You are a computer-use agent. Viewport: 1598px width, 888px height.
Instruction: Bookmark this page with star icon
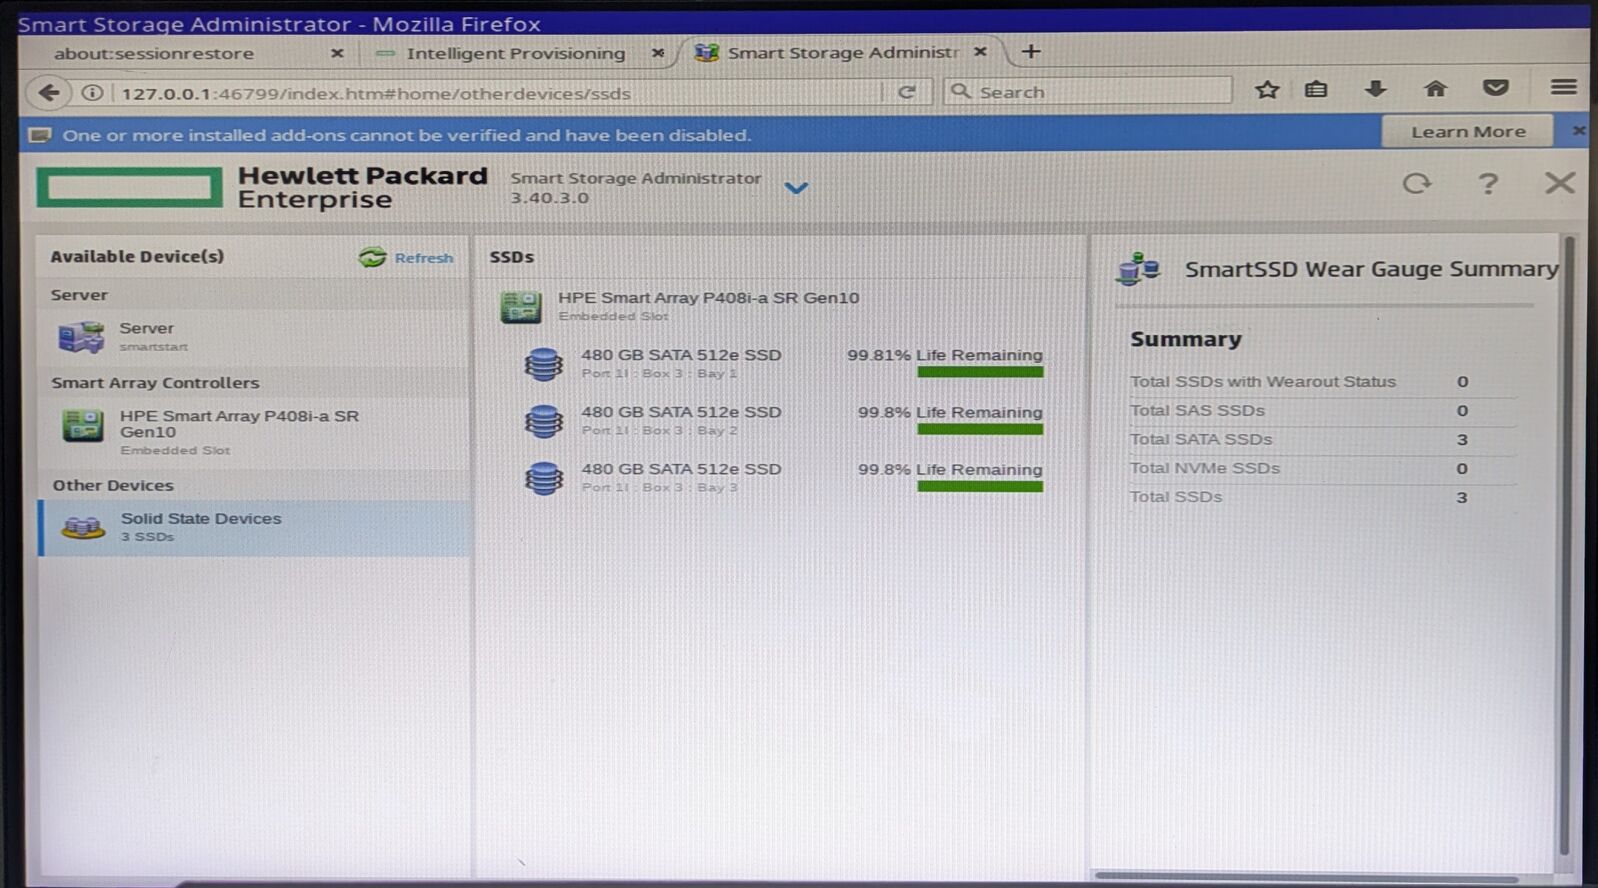pos(1267,90)
